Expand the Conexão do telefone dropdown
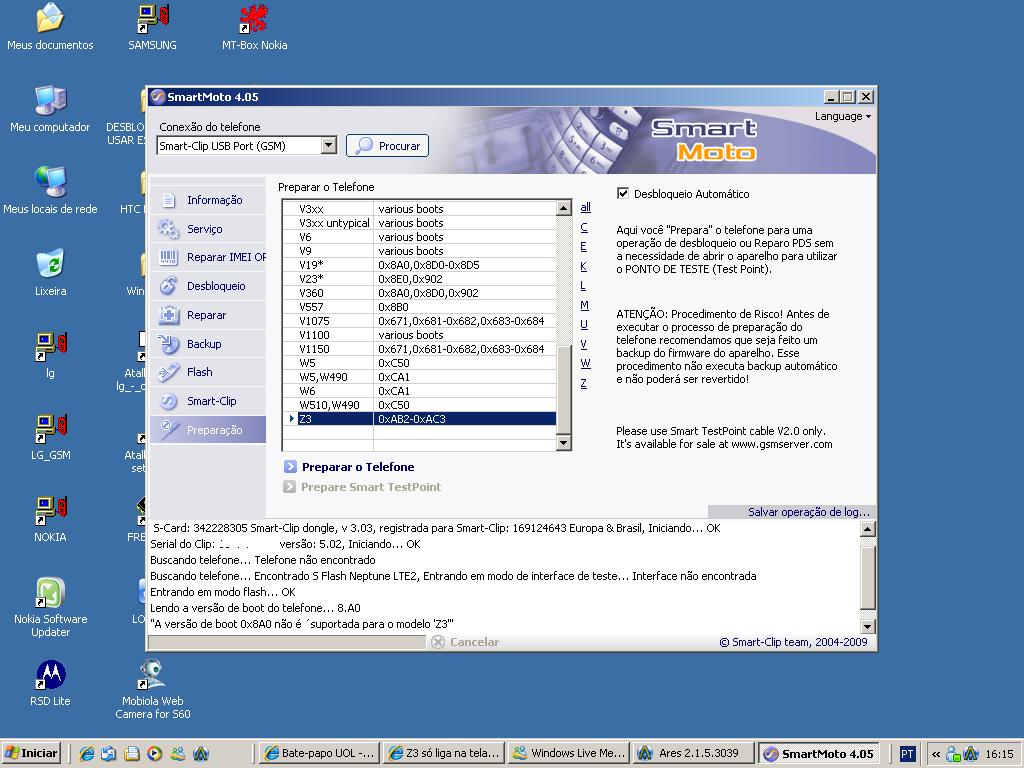Screen dimensions: 1024x768 (329, 146)
